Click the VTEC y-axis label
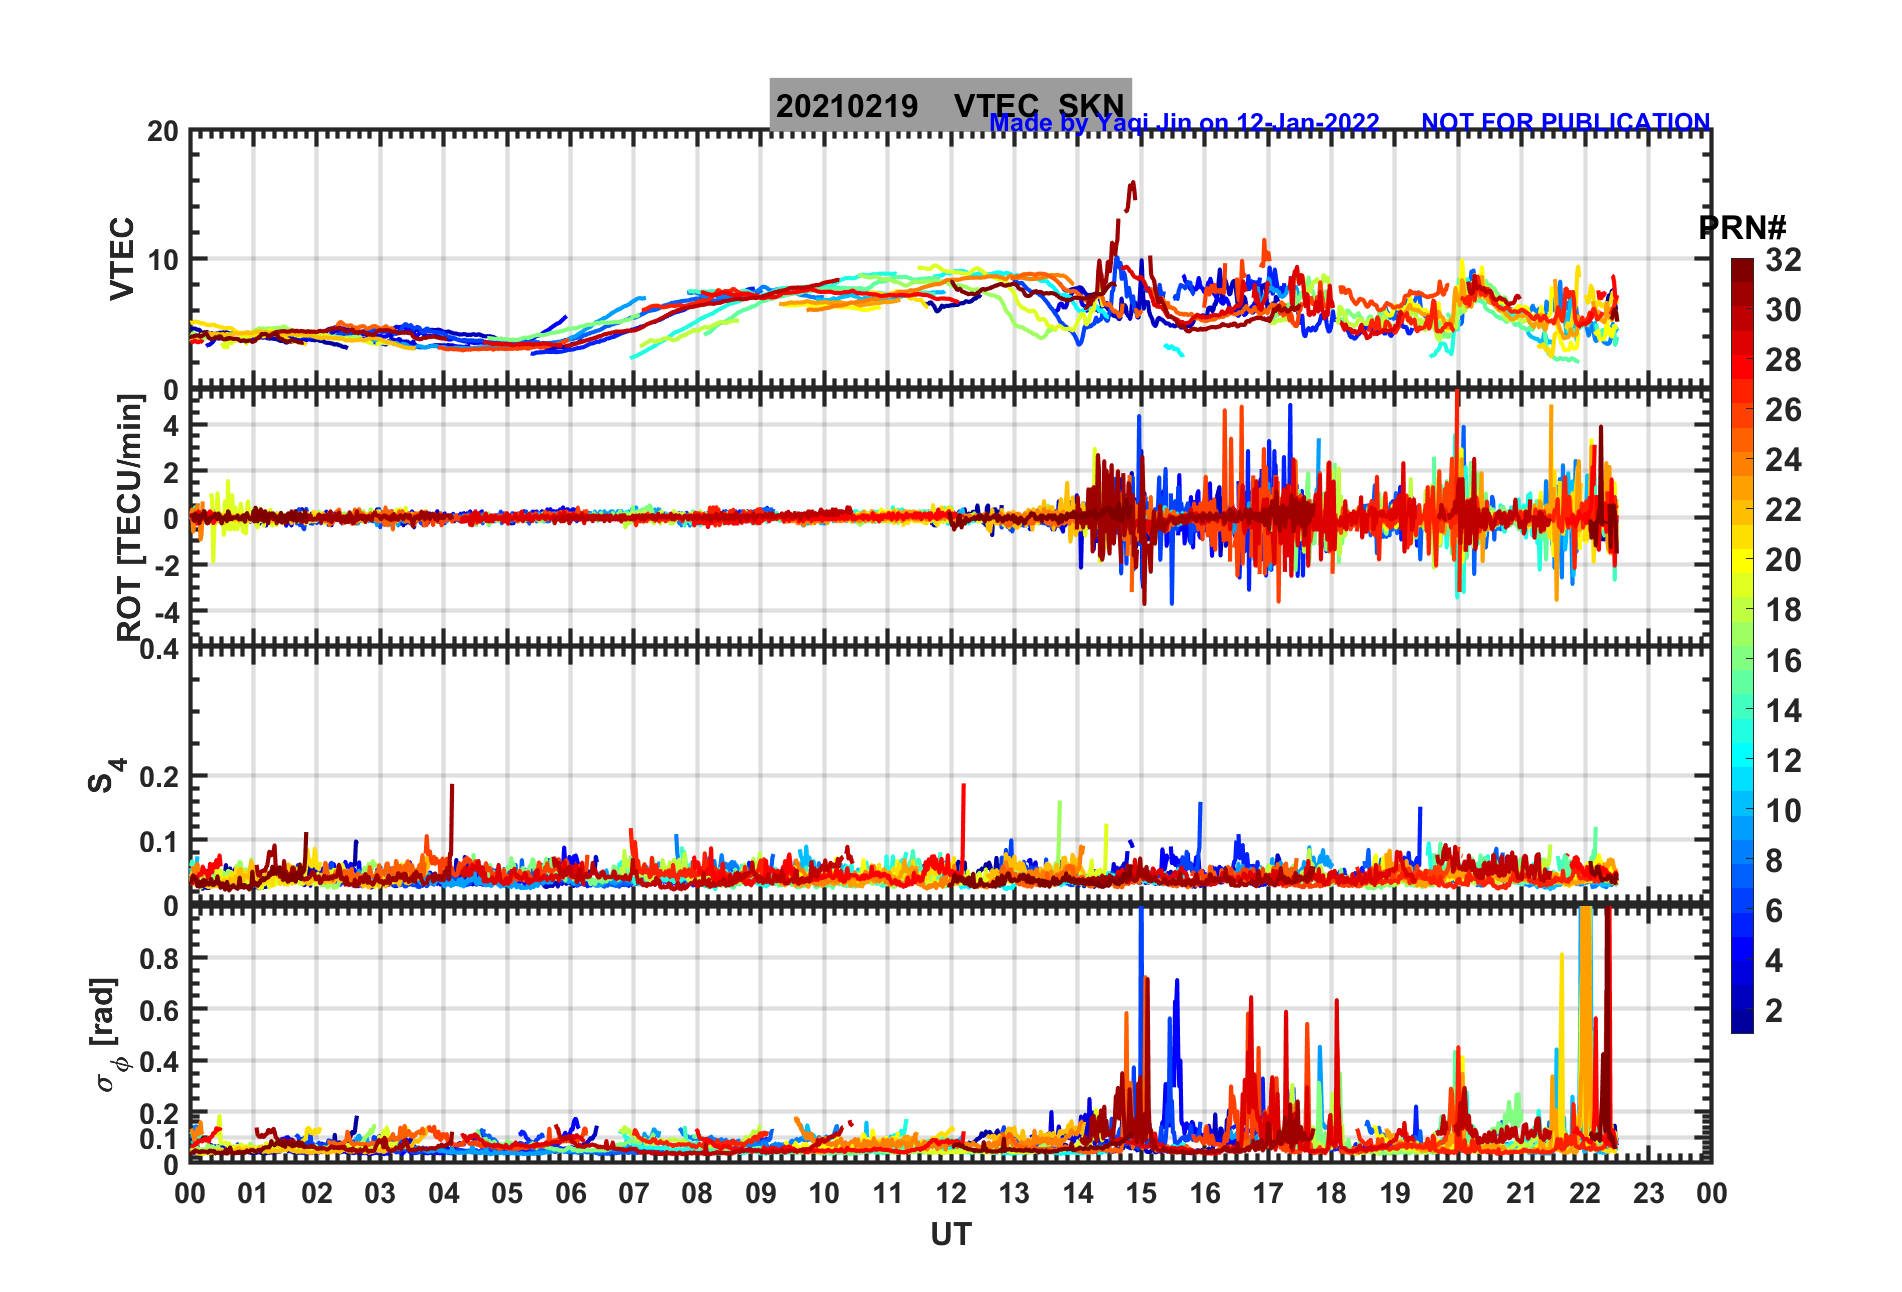Viewport: 1902px width, 1292px height. pos(121,258)
